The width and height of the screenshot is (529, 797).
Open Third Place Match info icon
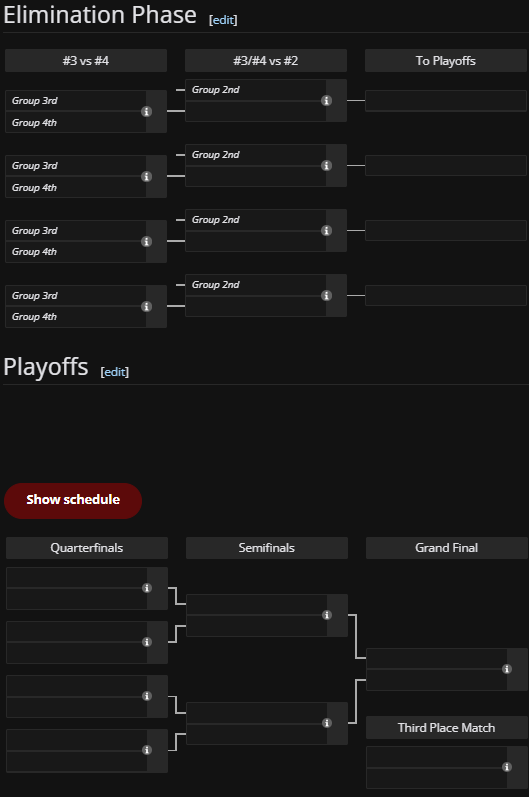click(x=507, y=767)
